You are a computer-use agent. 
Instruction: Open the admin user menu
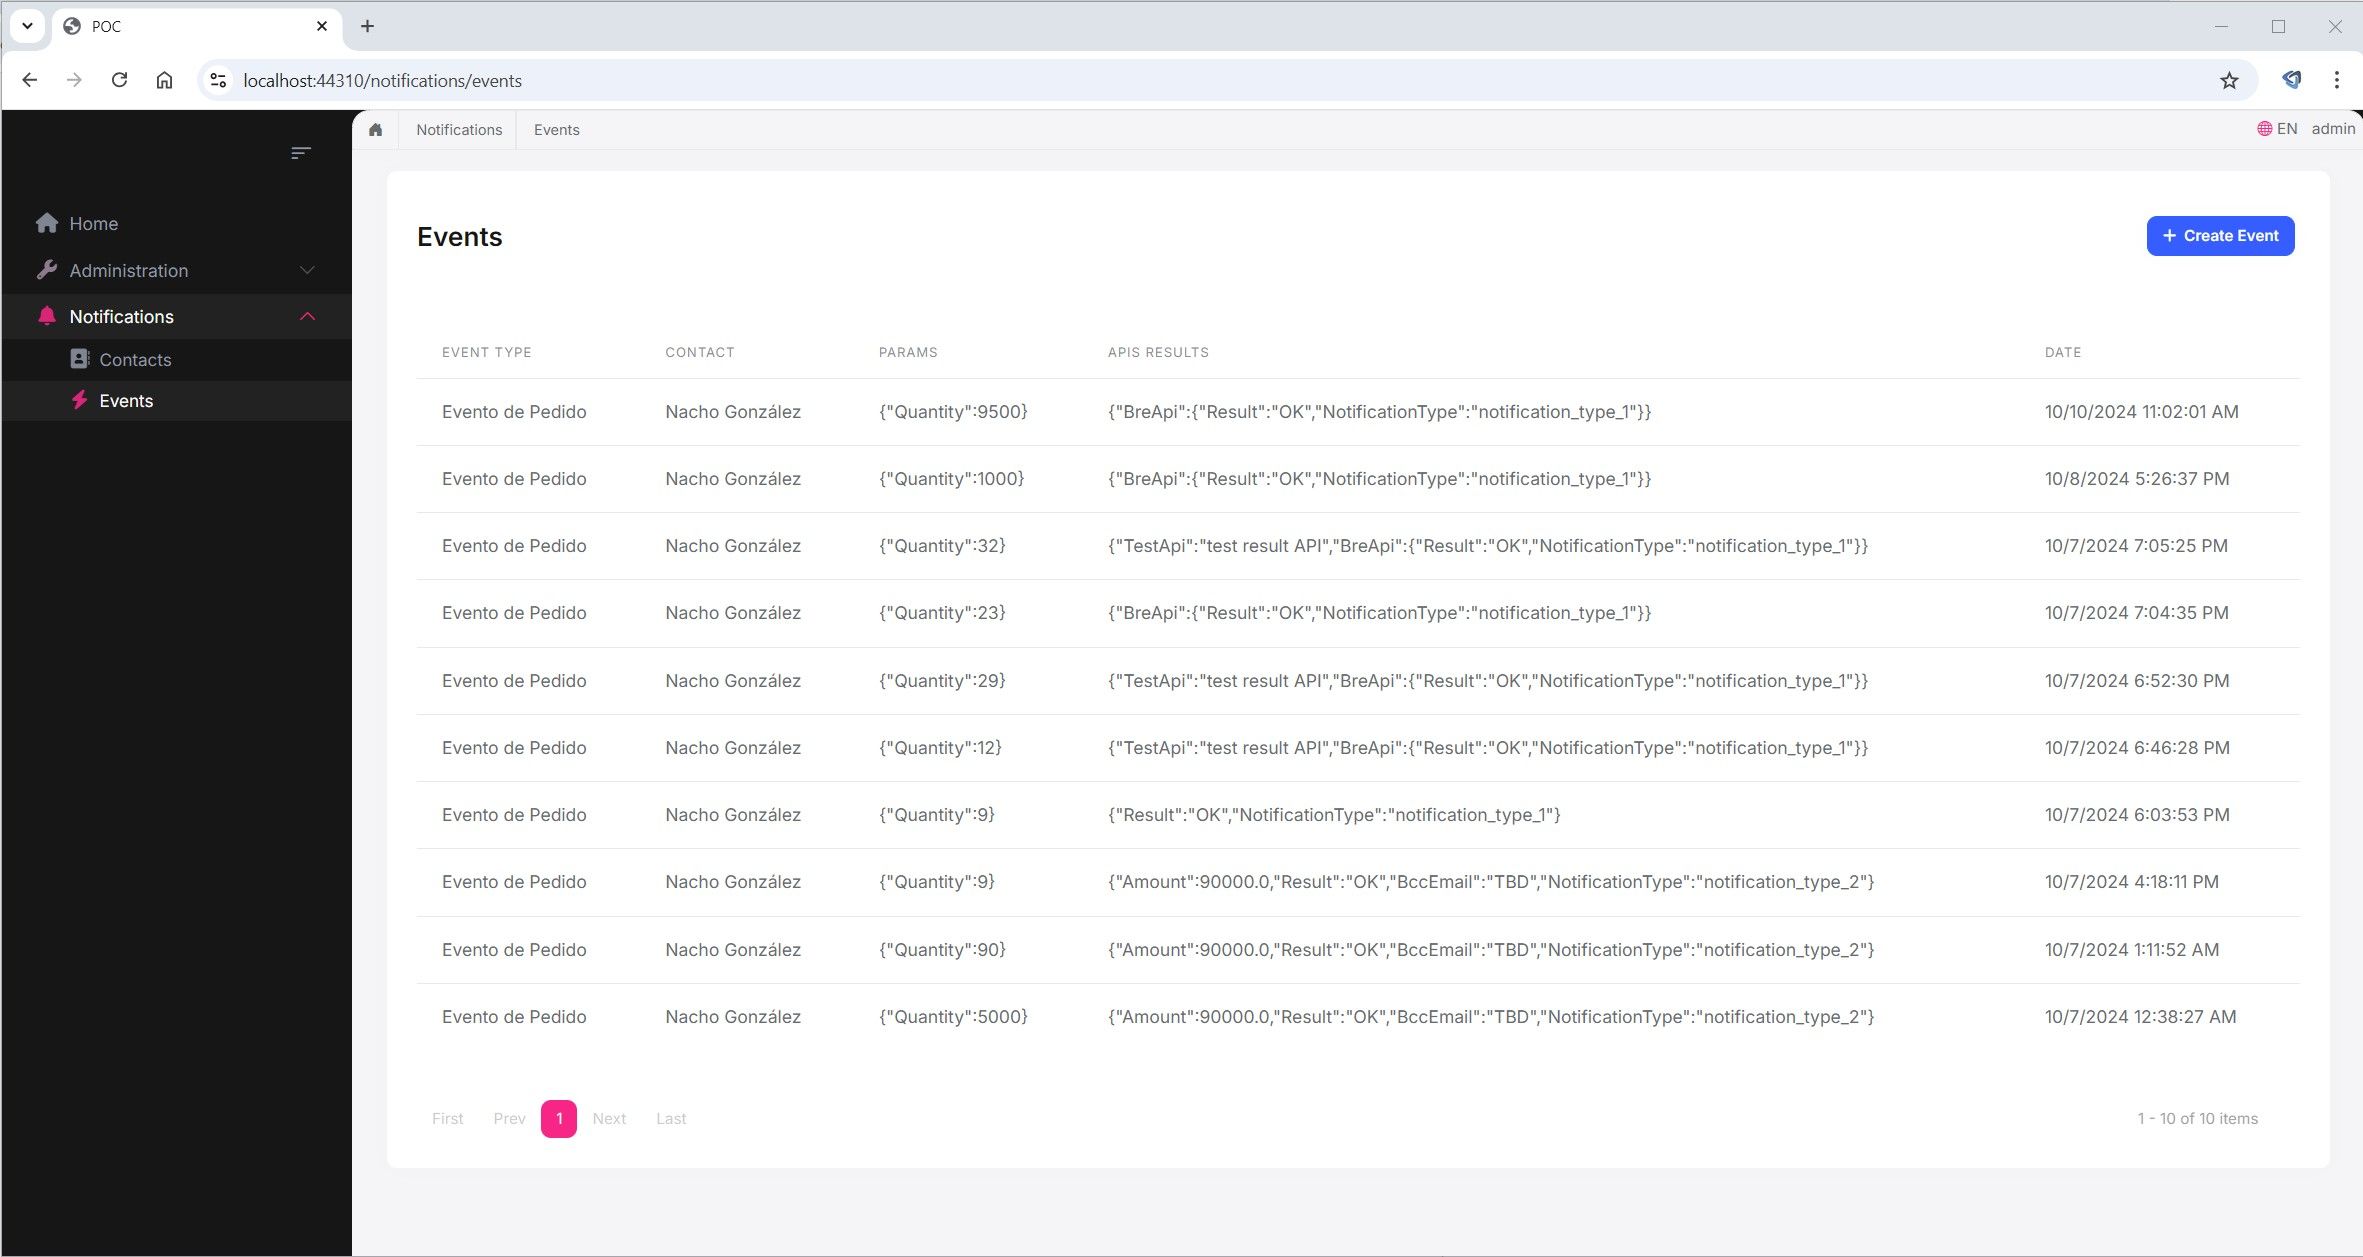pos(2333,129)
